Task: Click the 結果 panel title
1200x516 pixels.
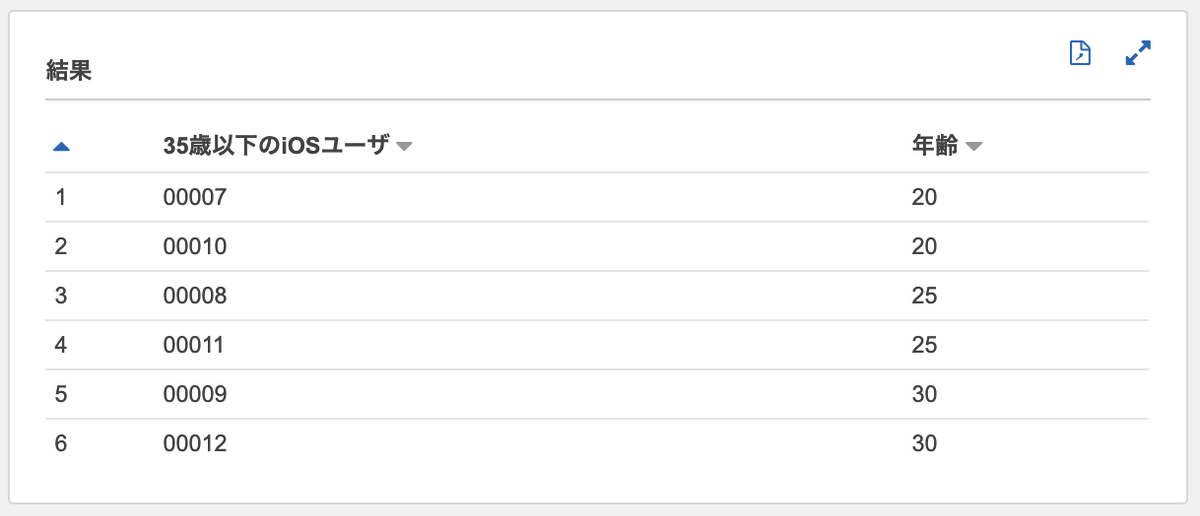Action: [x=69, y=71]
